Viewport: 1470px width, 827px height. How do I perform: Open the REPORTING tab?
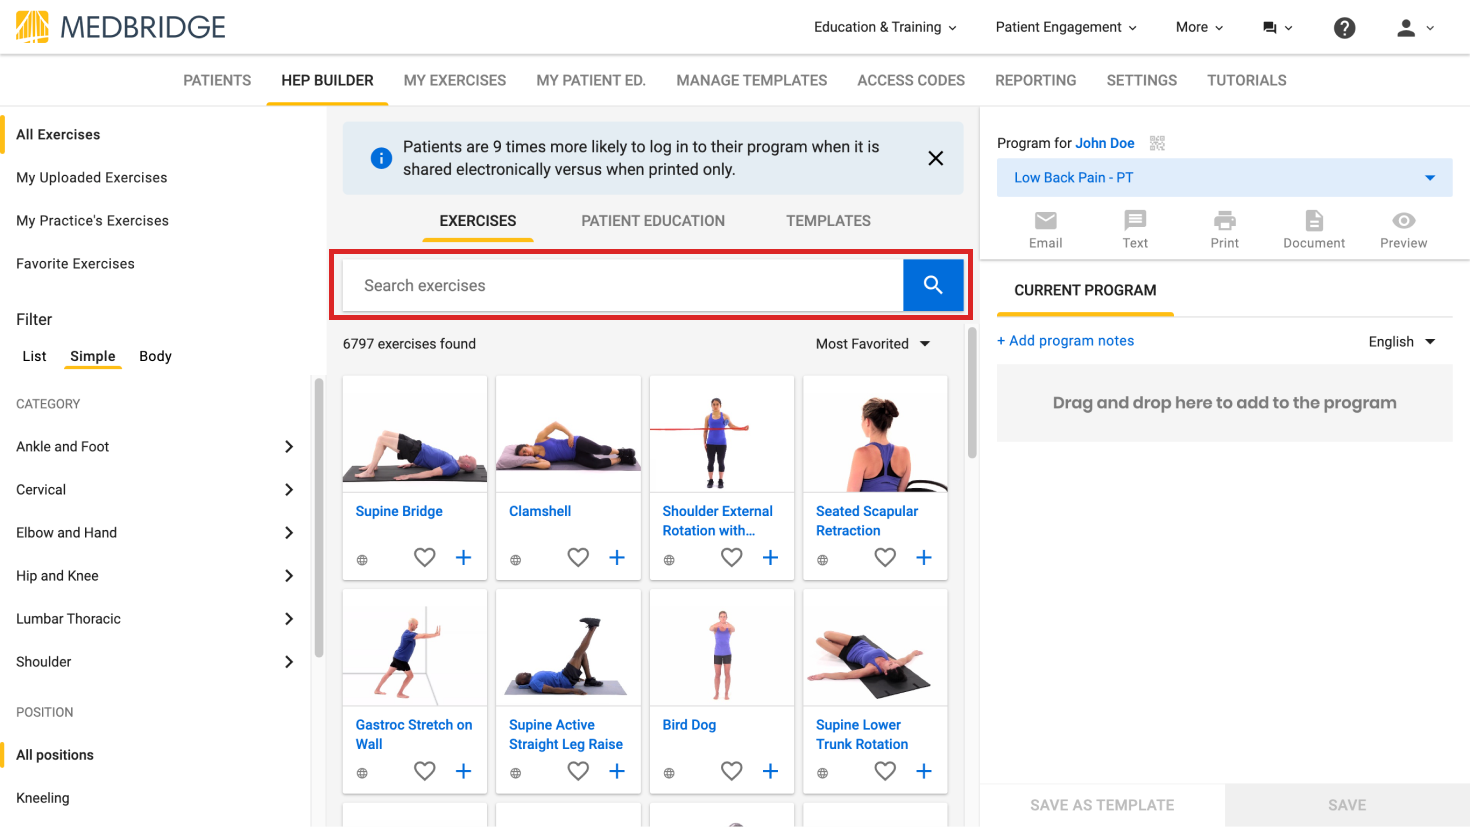pyautogui.click(x=1036, y=80)
